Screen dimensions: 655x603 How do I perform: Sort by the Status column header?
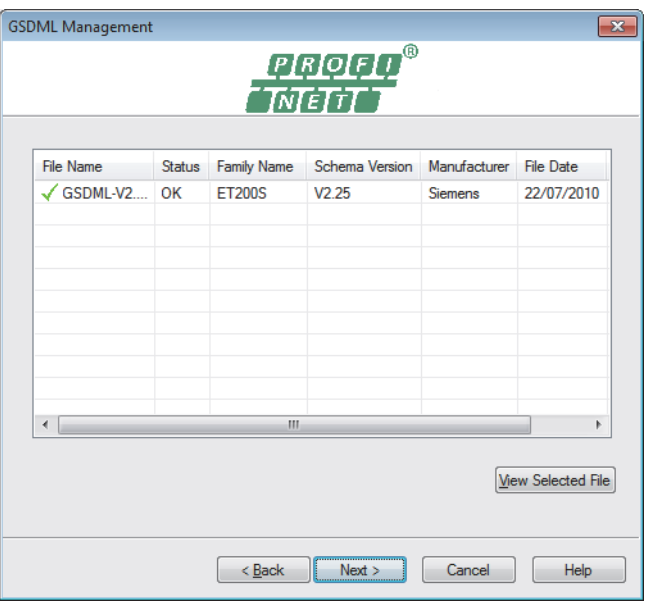(181, 167)
